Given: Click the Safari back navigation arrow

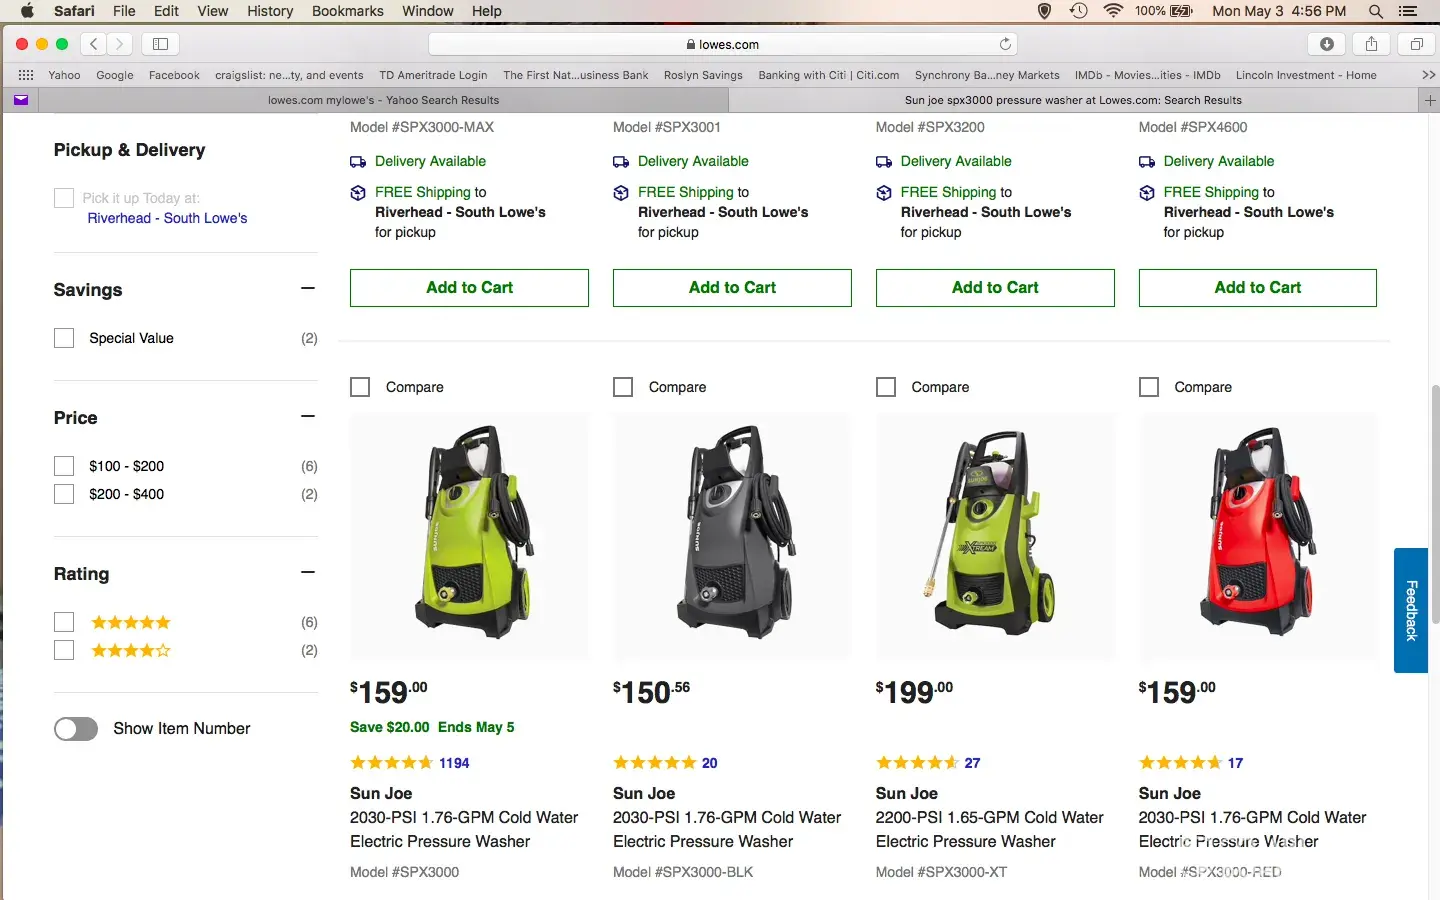Looking at the screenshot, I should point(94,44).
